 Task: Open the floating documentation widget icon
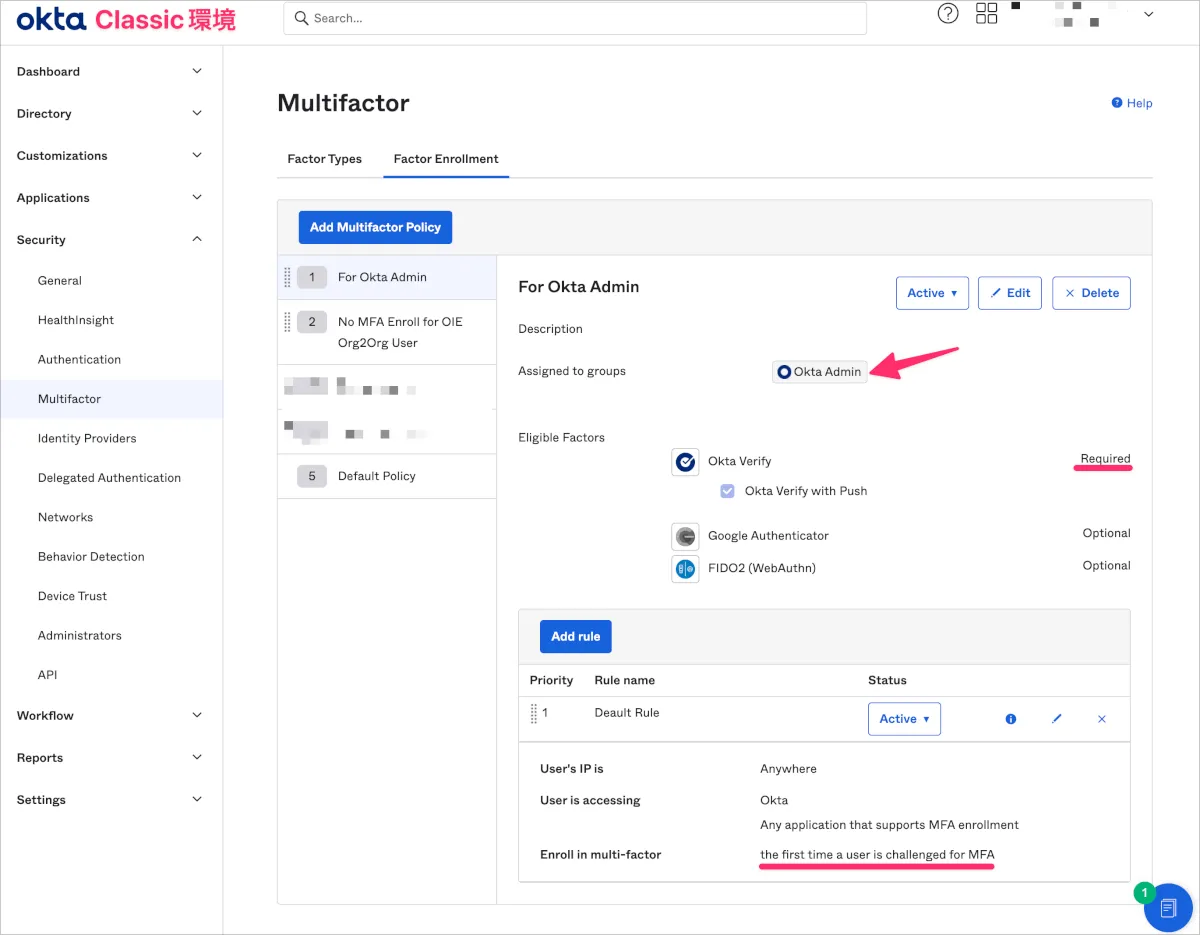pyautogui.click(x=1167, y=908)
